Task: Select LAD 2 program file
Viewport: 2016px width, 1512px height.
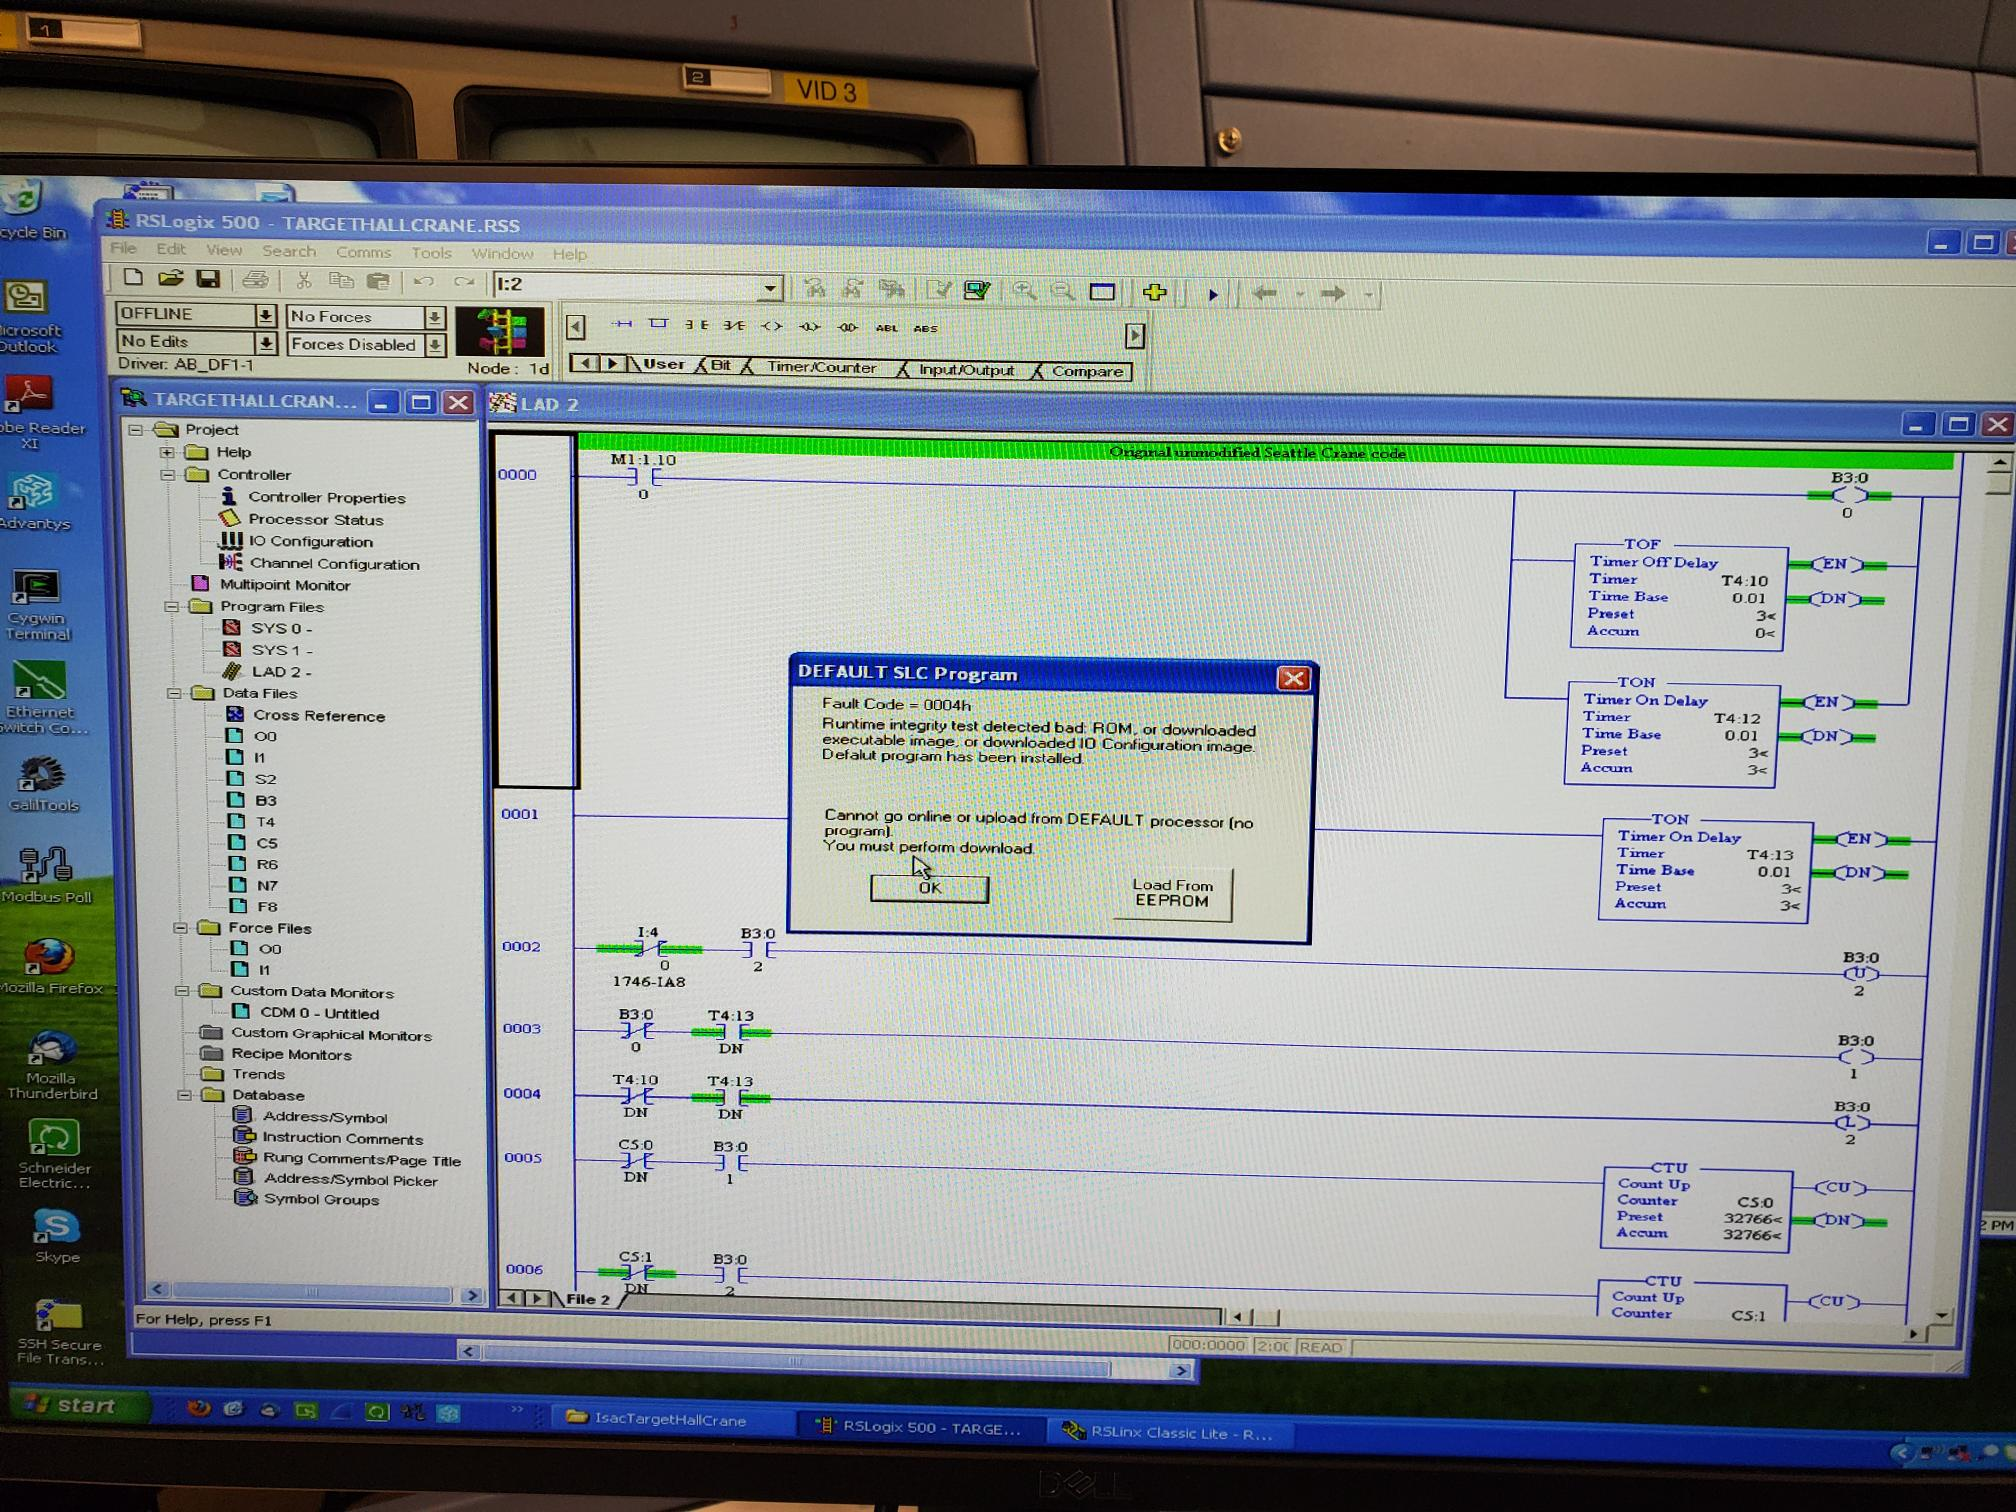Action: [x=268, y=672]
